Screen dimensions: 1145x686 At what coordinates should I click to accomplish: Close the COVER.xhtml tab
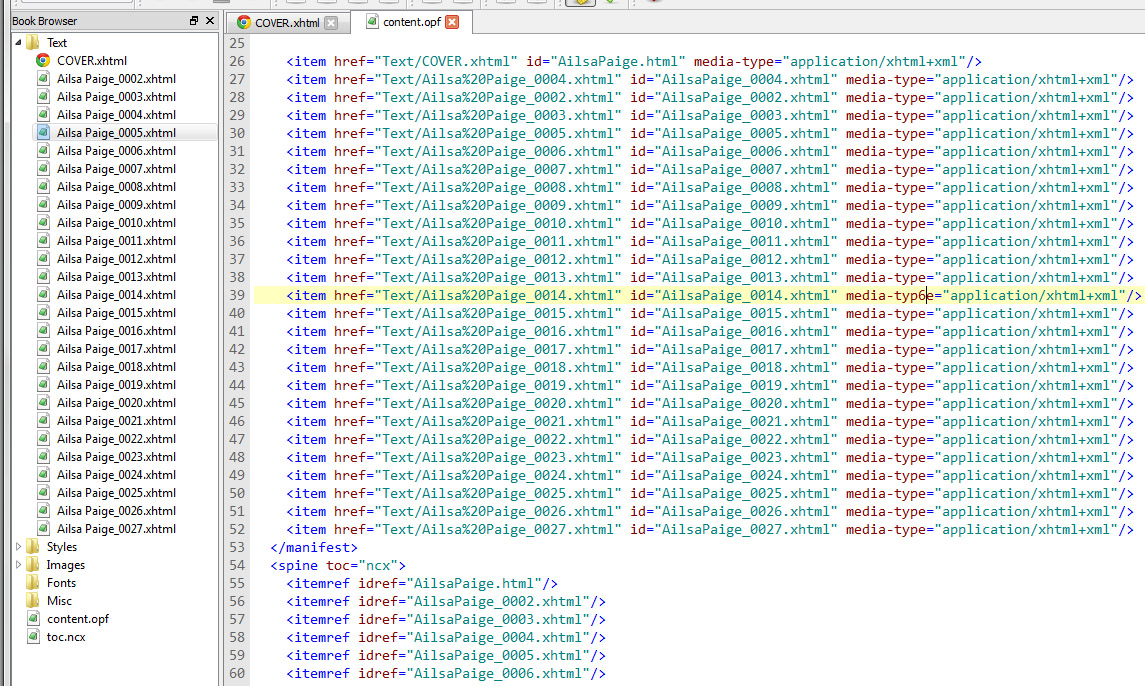tap(331, 23)
